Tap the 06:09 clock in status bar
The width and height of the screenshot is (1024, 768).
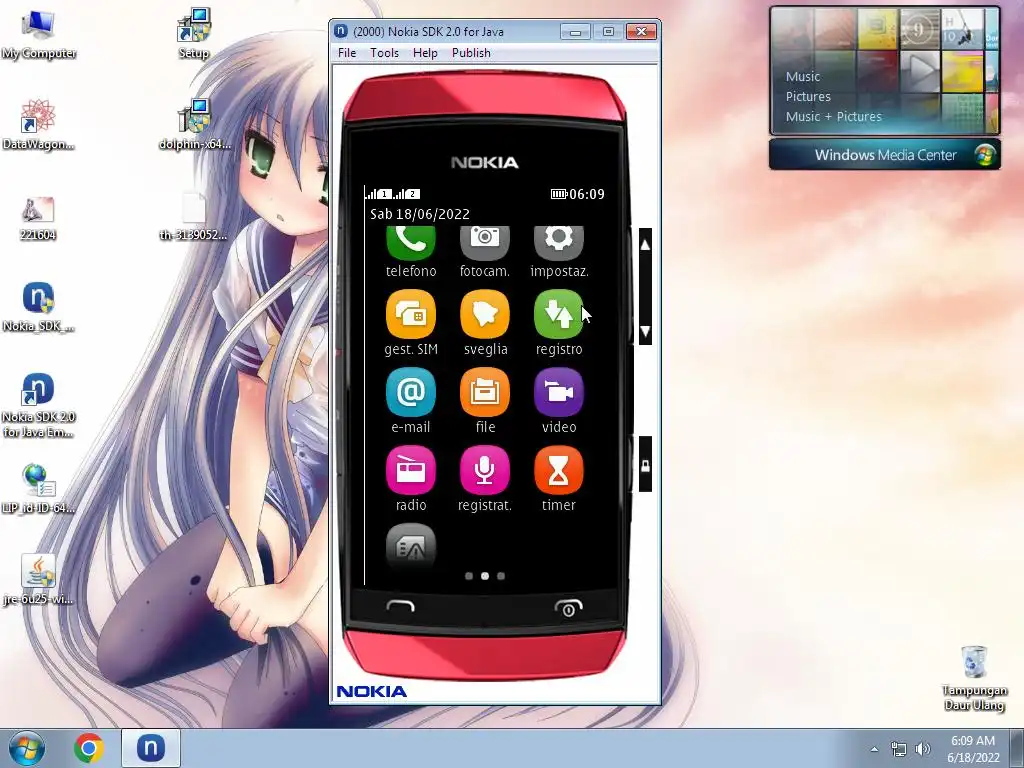[x=586, y=194]
